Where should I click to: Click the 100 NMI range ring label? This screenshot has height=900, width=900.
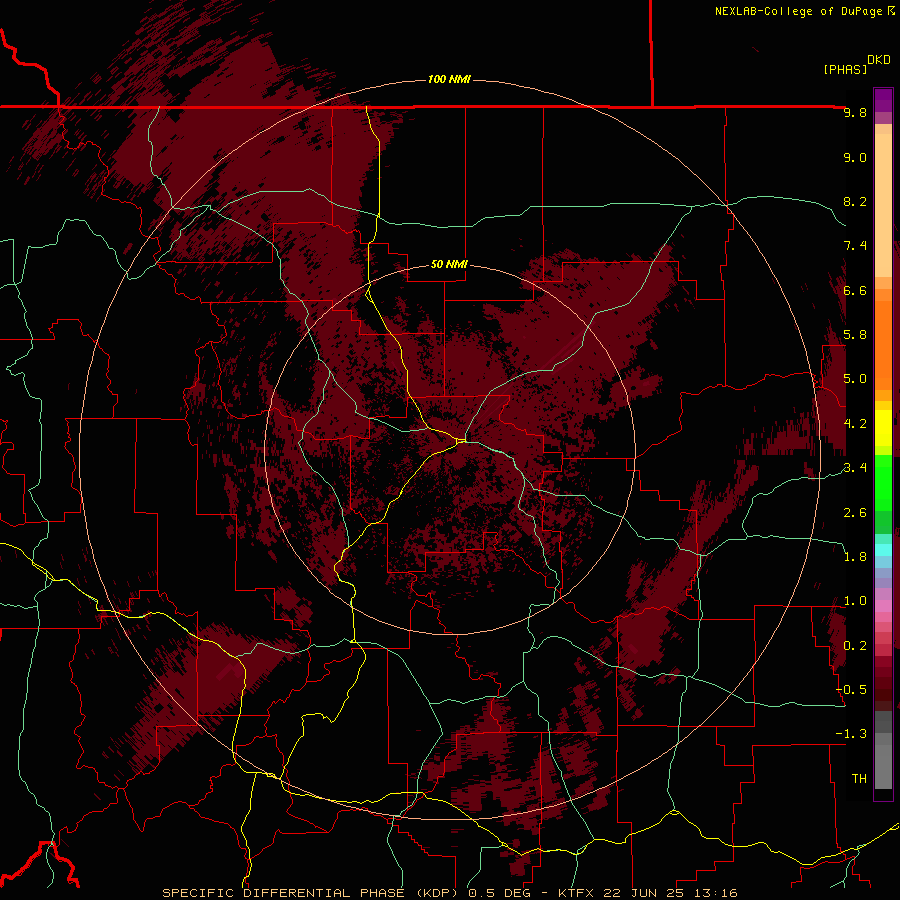pos(449,79)
